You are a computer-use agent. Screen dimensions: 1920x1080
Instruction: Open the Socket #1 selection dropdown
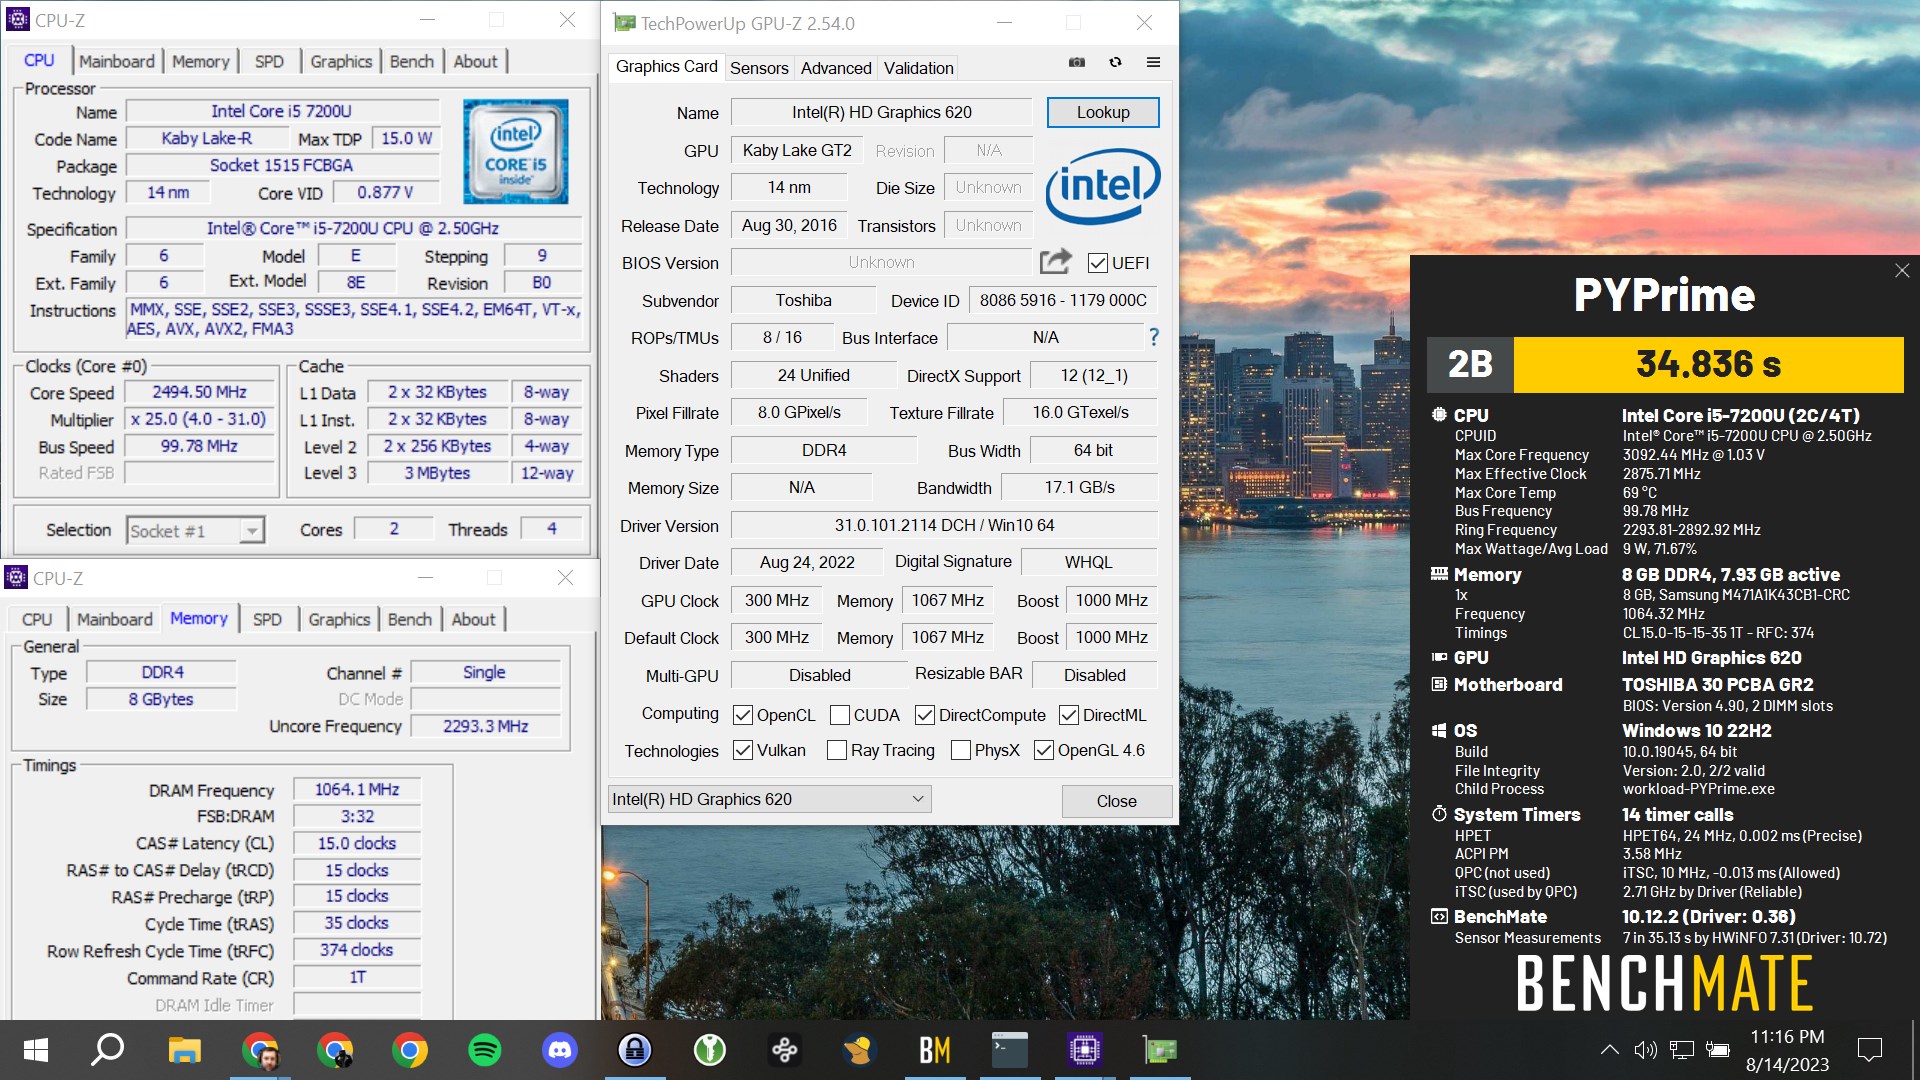pos(196,530)
